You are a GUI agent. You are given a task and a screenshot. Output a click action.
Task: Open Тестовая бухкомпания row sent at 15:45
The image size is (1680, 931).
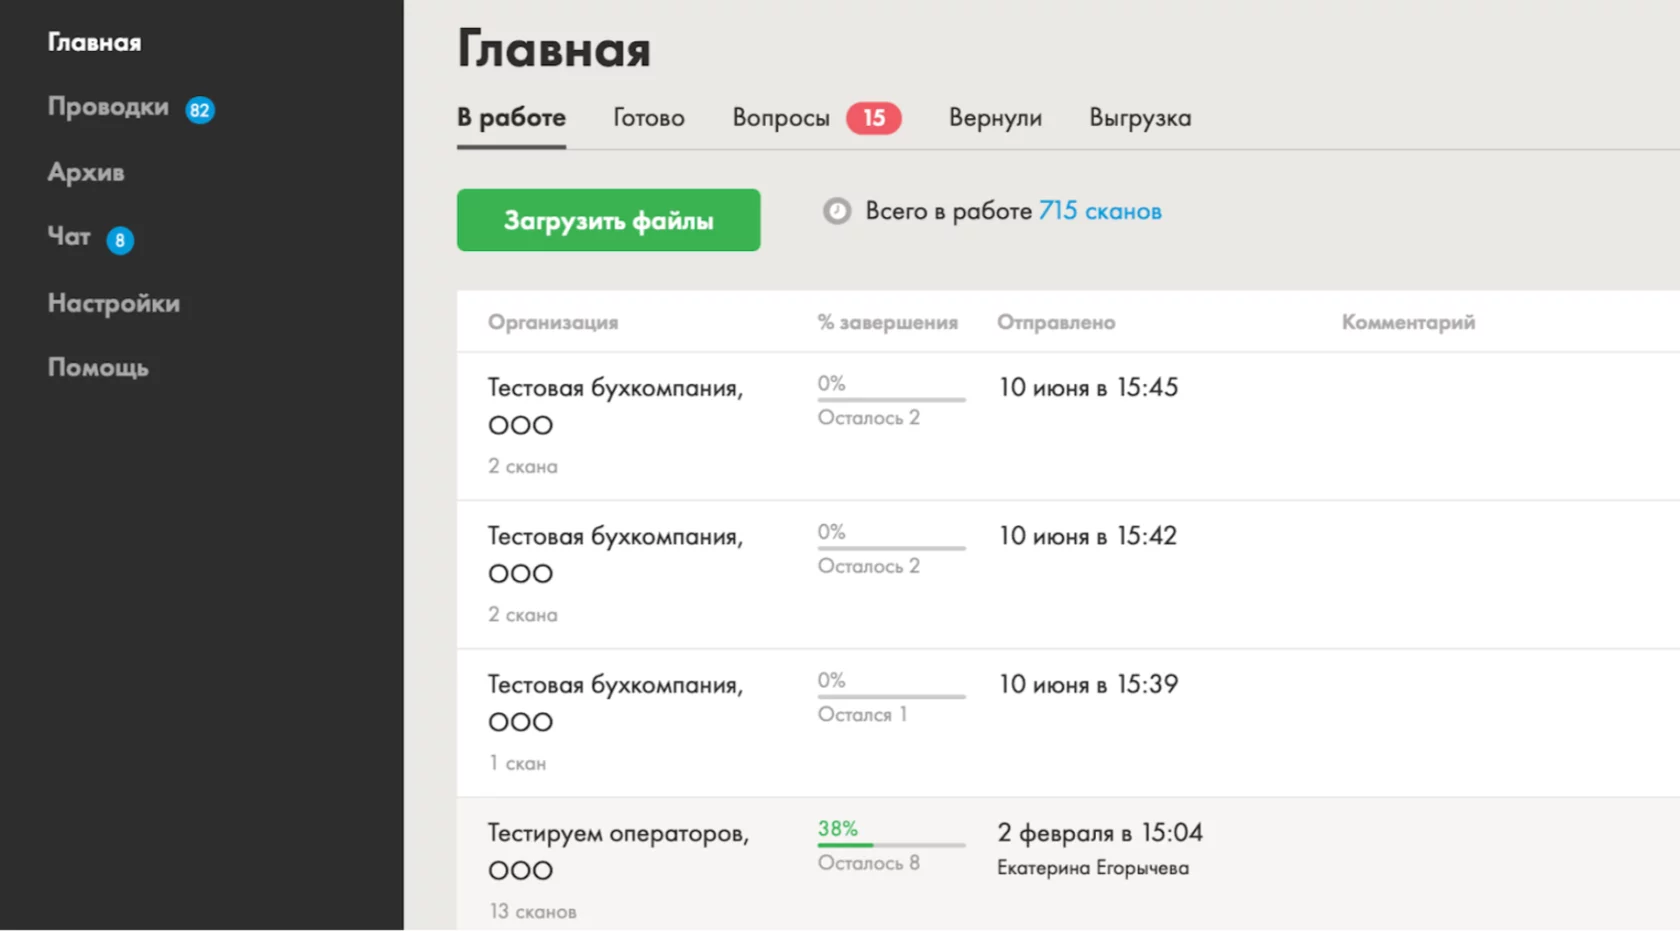1068,426
